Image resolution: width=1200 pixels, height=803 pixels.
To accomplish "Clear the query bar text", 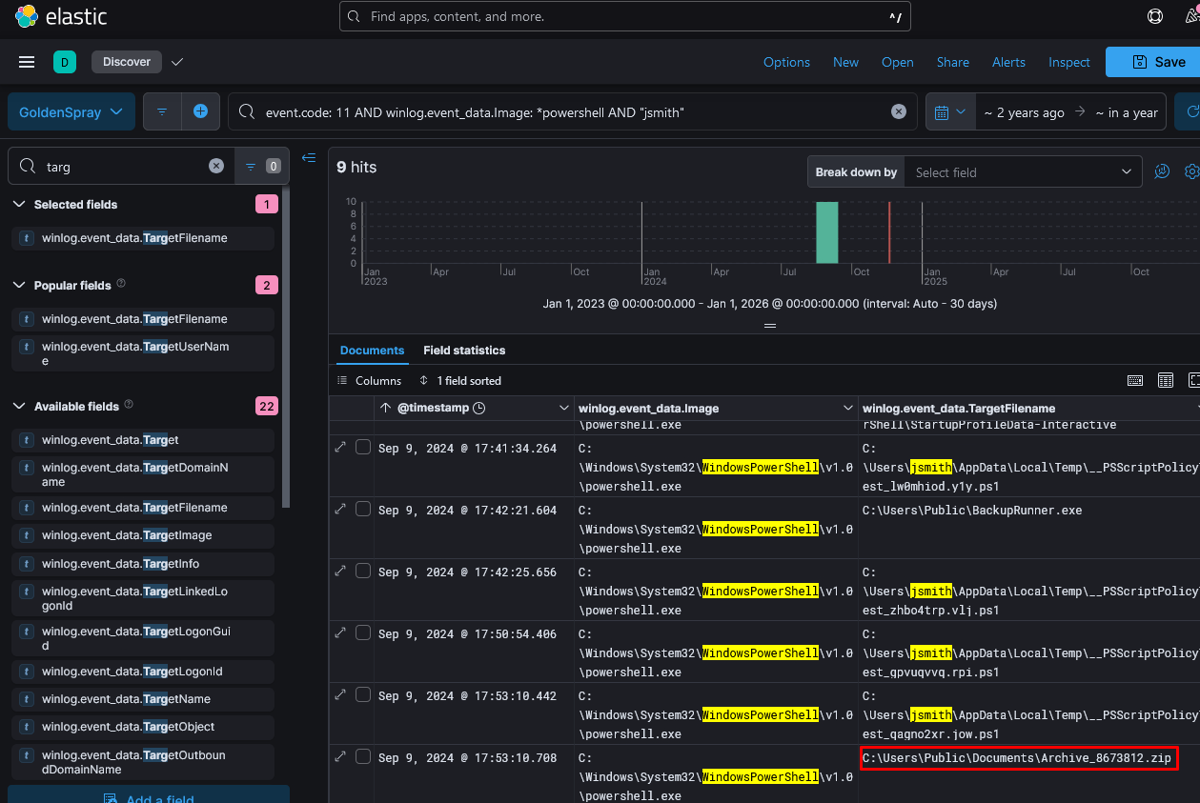I will point(898,112).
